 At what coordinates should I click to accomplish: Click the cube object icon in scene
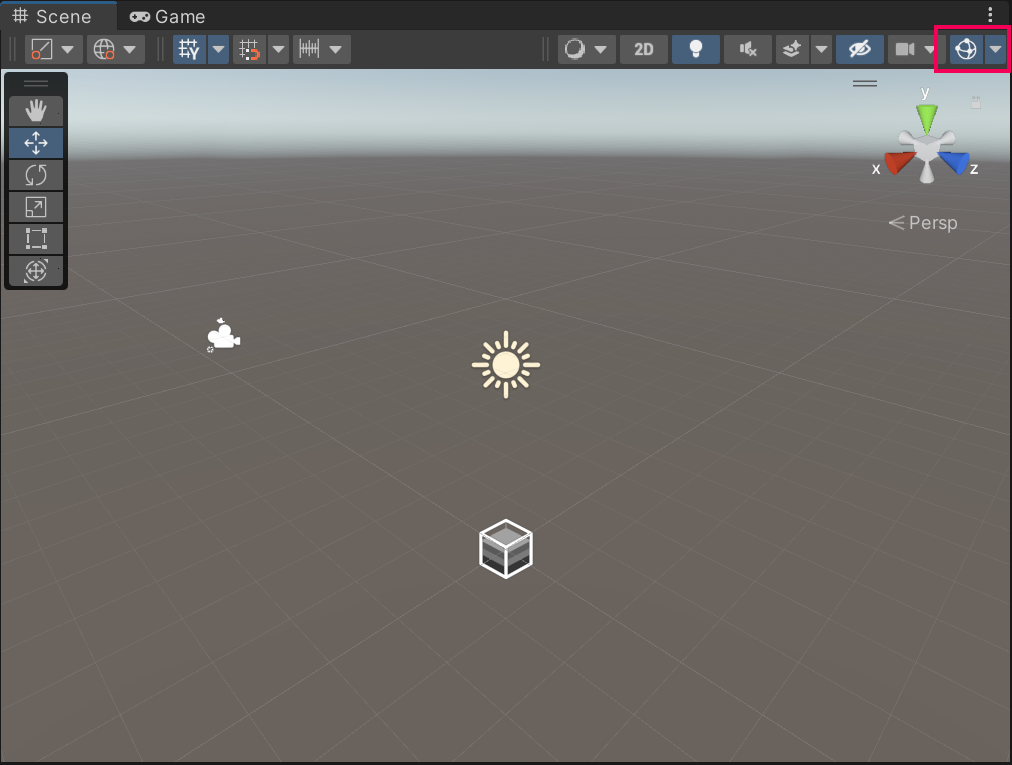506,548
